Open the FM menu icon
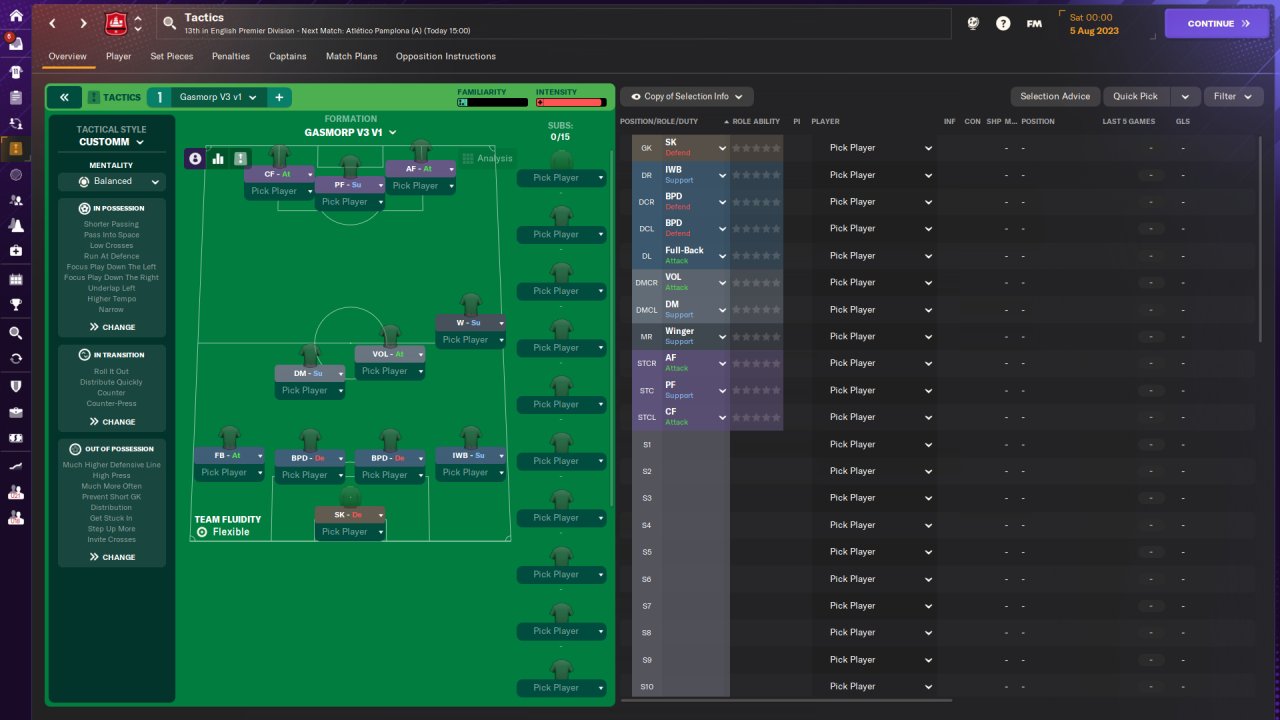The width and height of the screenshot is (1280, 720). 1034,23
